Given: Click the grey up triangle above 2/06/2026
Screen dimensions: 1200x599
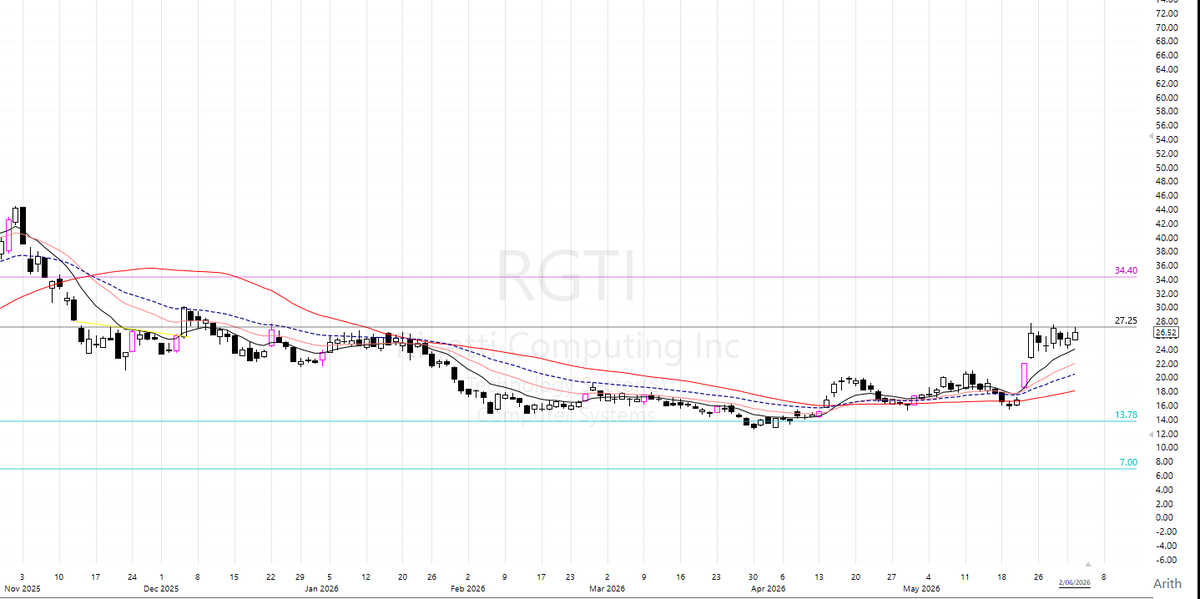Looking at the screenshot, I should [1088, 565].
